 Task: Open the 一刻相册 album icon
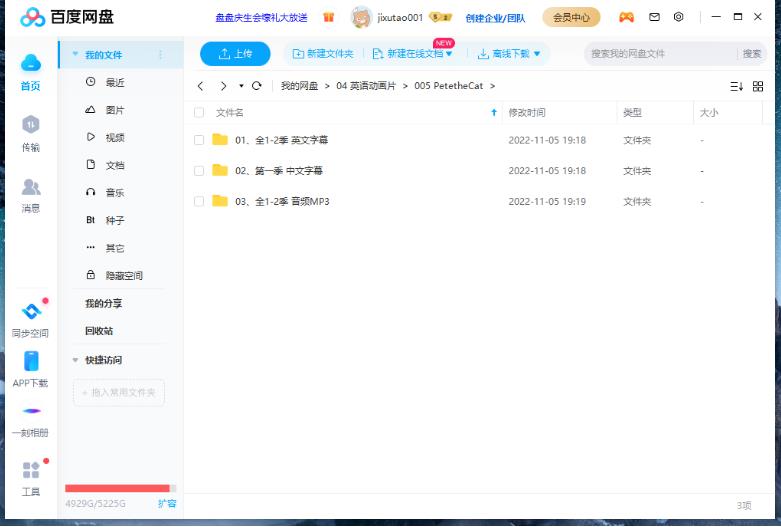[31, 411]
